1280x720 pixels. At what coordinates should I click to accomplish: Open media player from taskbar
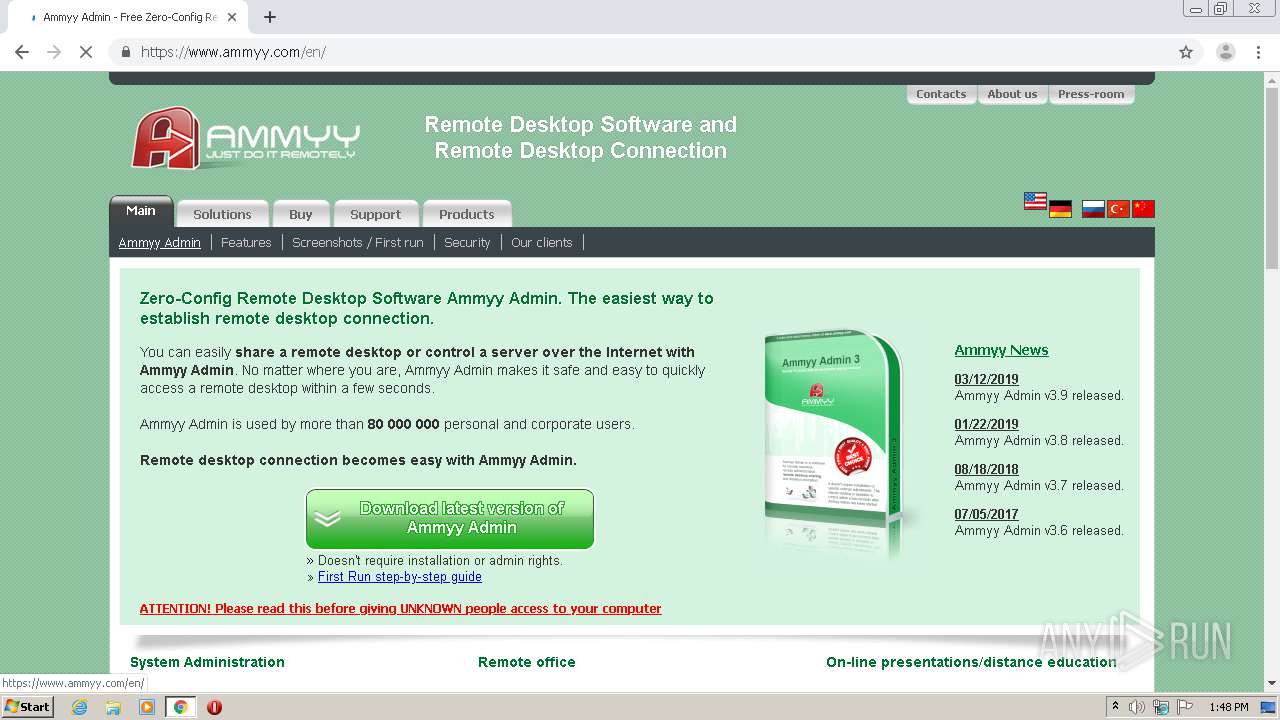pos(147,707)
